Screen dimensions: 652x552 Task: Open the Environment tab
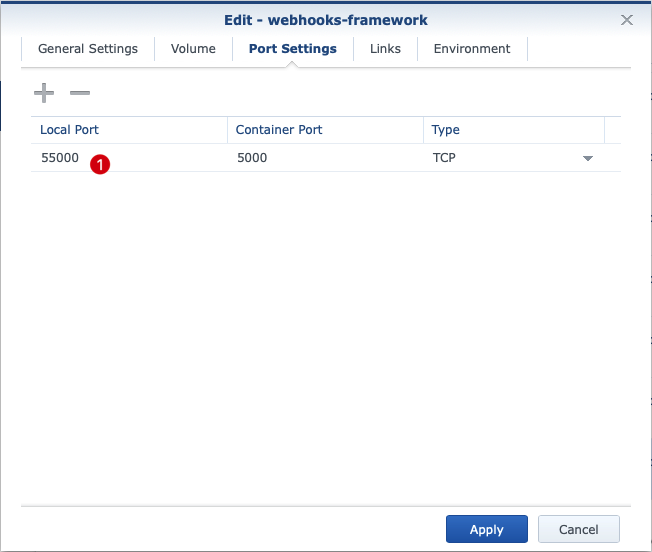(472, 49)
